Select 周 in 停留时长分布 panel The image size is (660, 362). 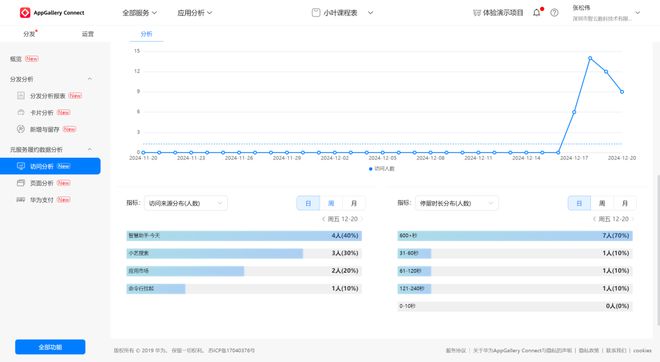(x=602, y=203)
